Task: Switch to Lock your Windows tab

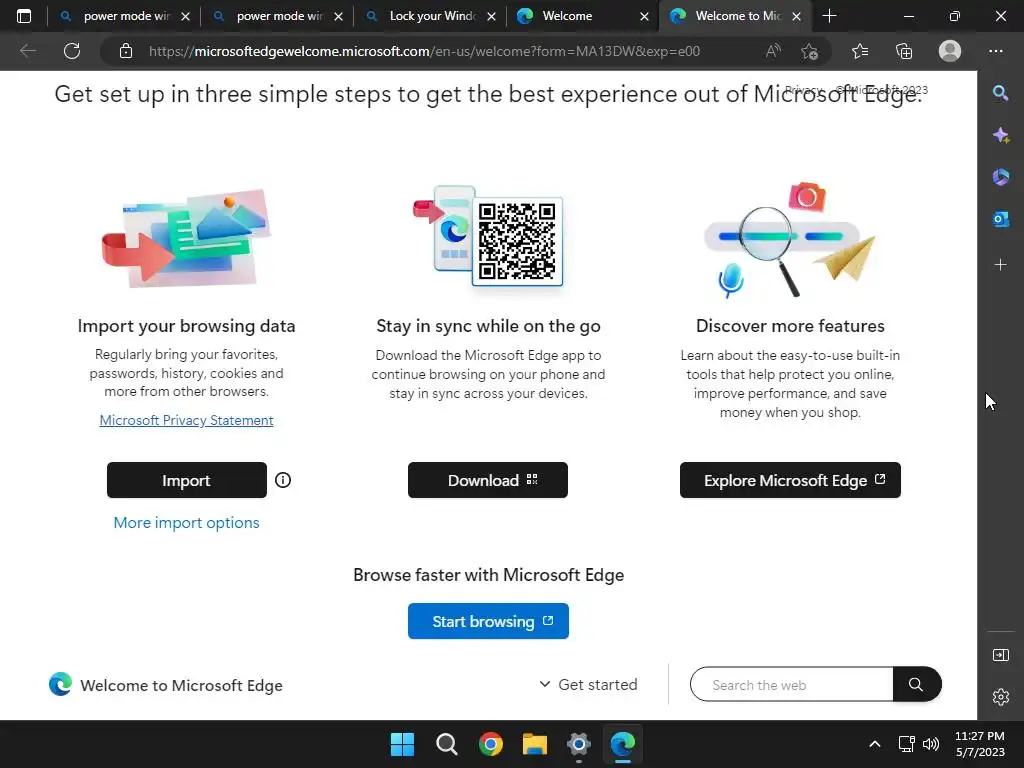Action: [430, 16]
